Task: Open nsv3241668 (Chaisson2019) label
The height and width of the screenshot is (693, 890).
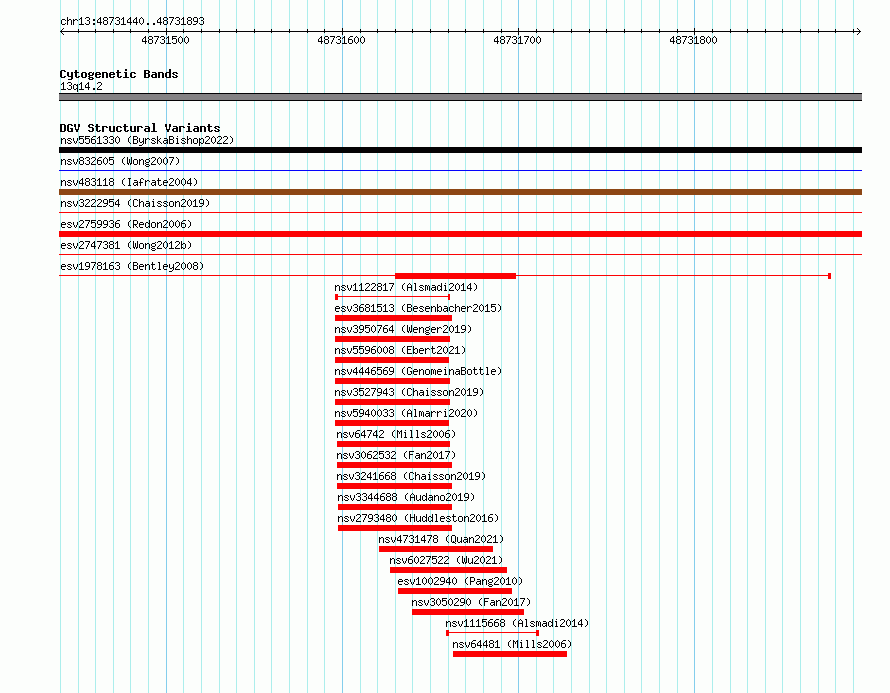Action: click(x=412, y=476)
